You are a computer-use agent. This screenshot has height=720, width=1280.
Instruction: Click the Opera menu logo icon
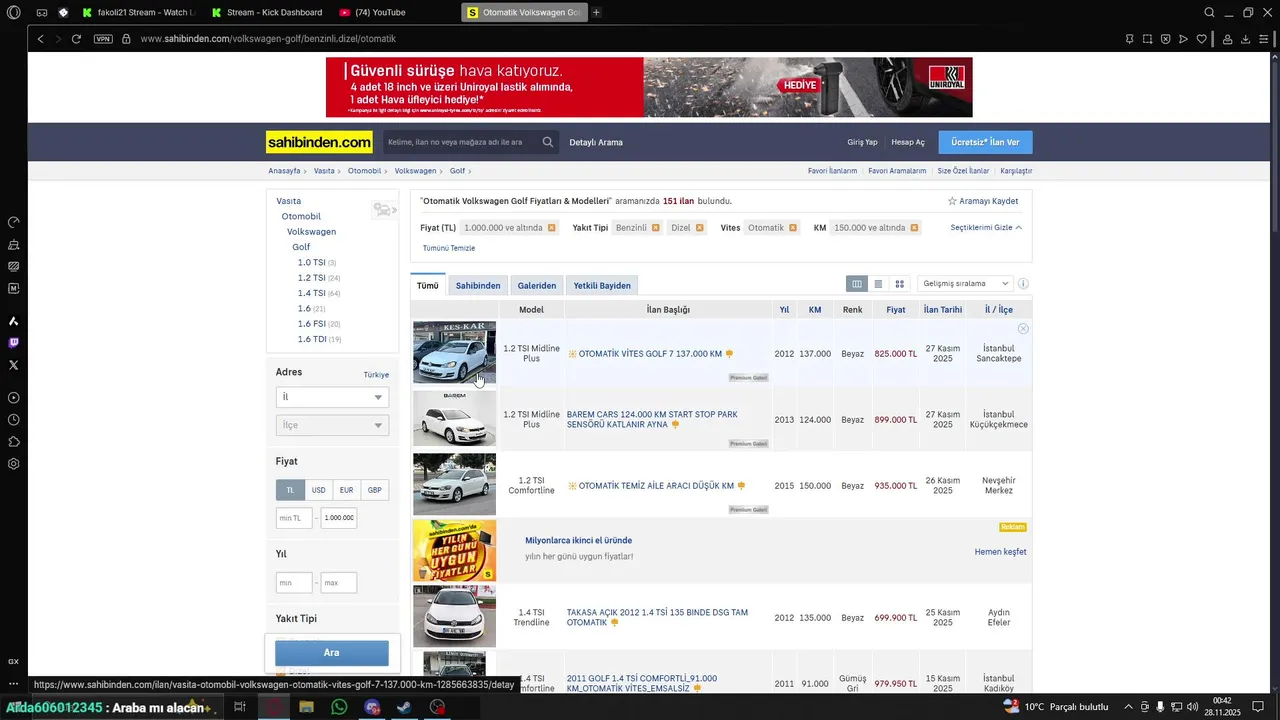pyautogui.click(x=14, y=12)
